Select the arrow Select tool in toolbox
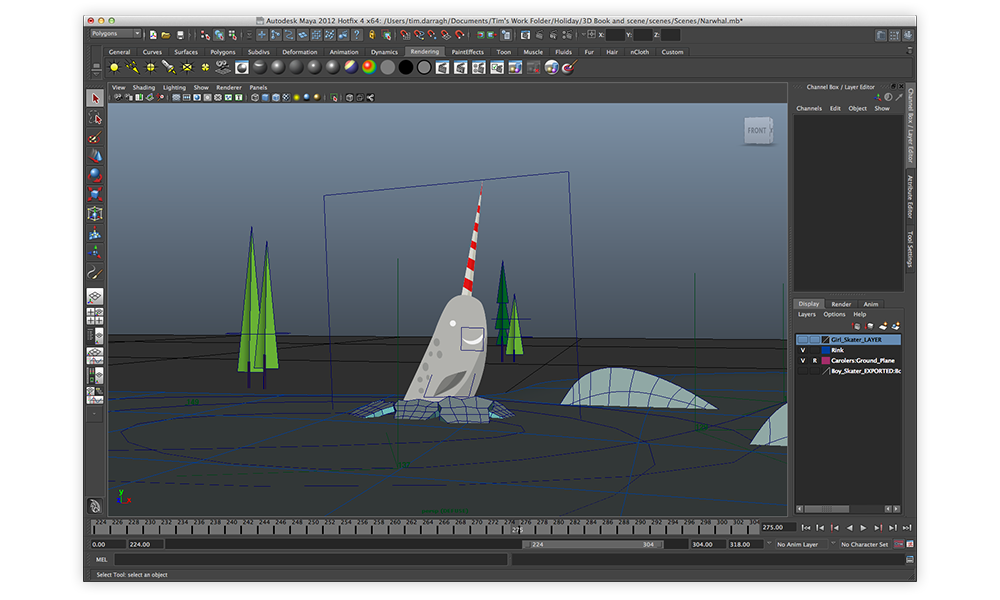 (95, 98)
